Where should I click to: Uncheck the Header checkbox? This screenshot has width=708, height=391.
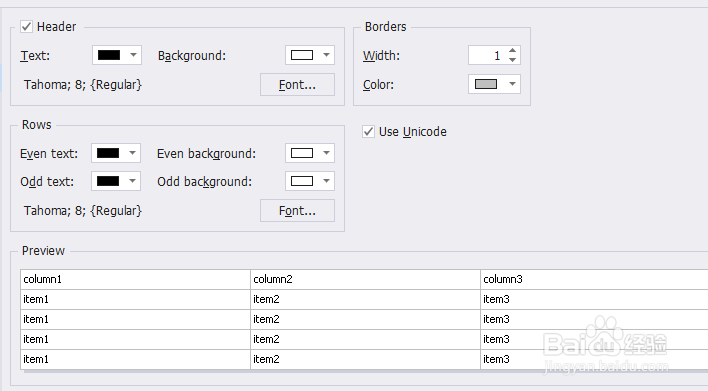click(x=26, y=27)
